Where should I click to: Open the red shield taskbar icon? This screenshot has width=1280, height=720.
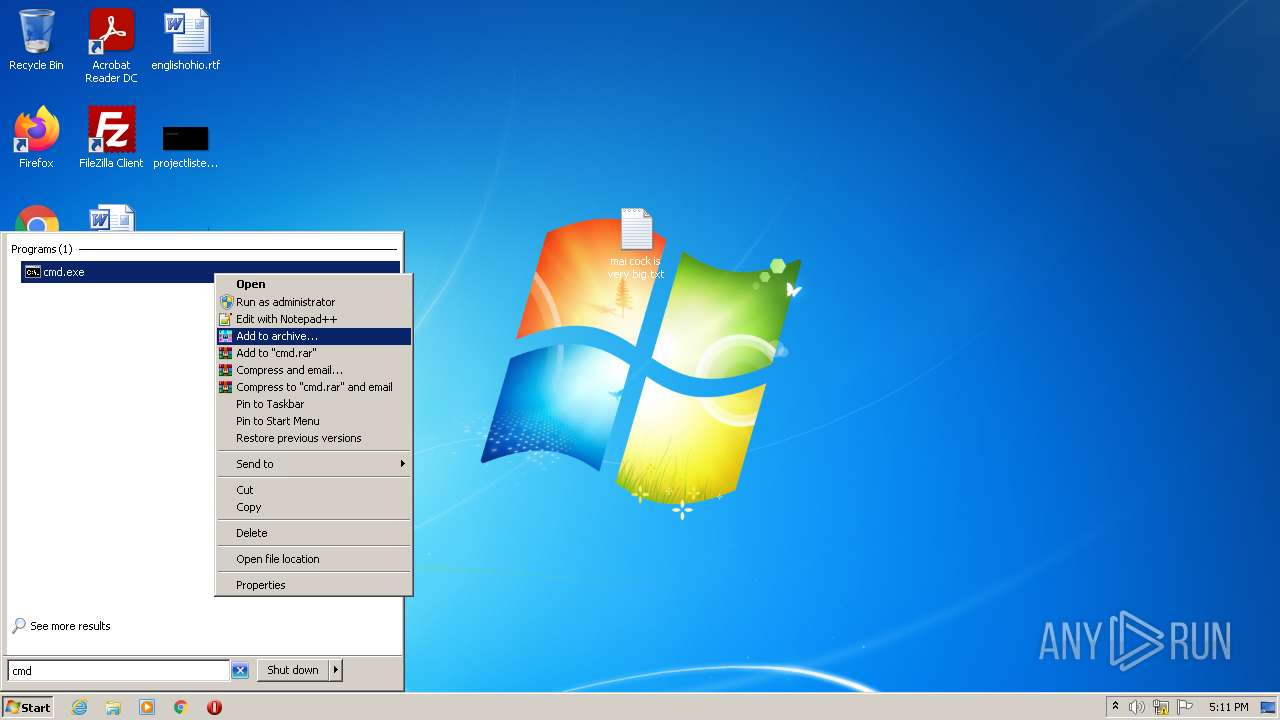214,707
